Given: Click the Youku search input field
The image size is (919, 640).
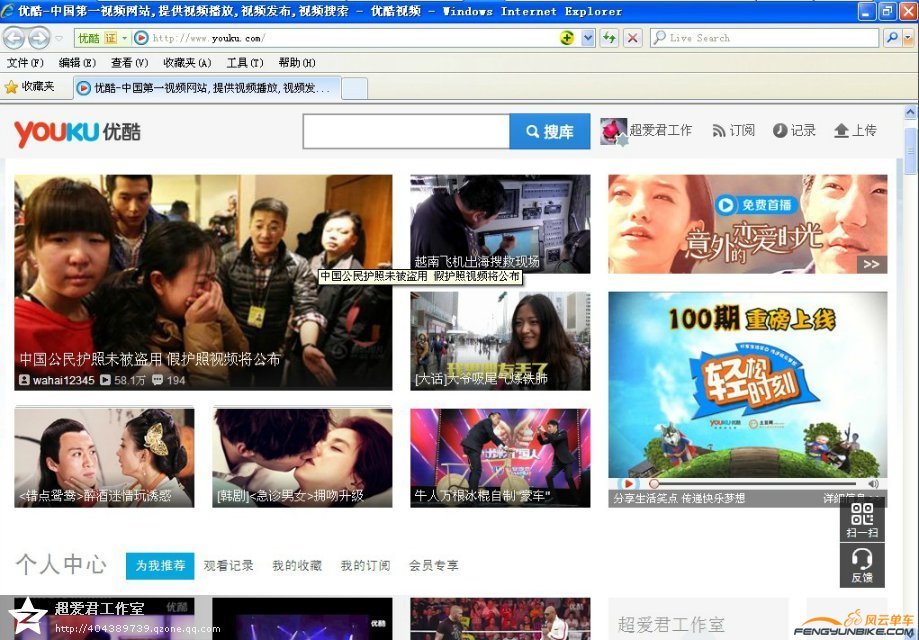Looking at the screenshot, I should pos(405,131).
